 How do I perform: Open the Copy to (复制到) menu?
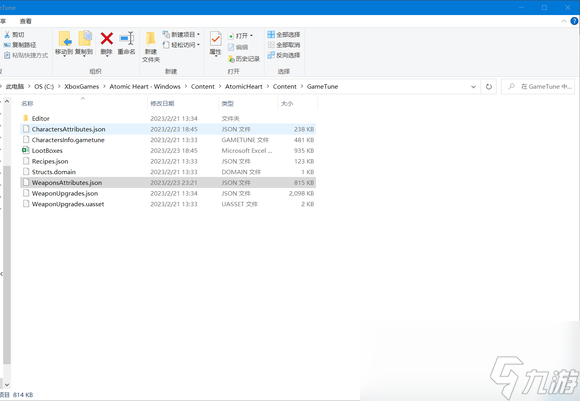point(84,43)
